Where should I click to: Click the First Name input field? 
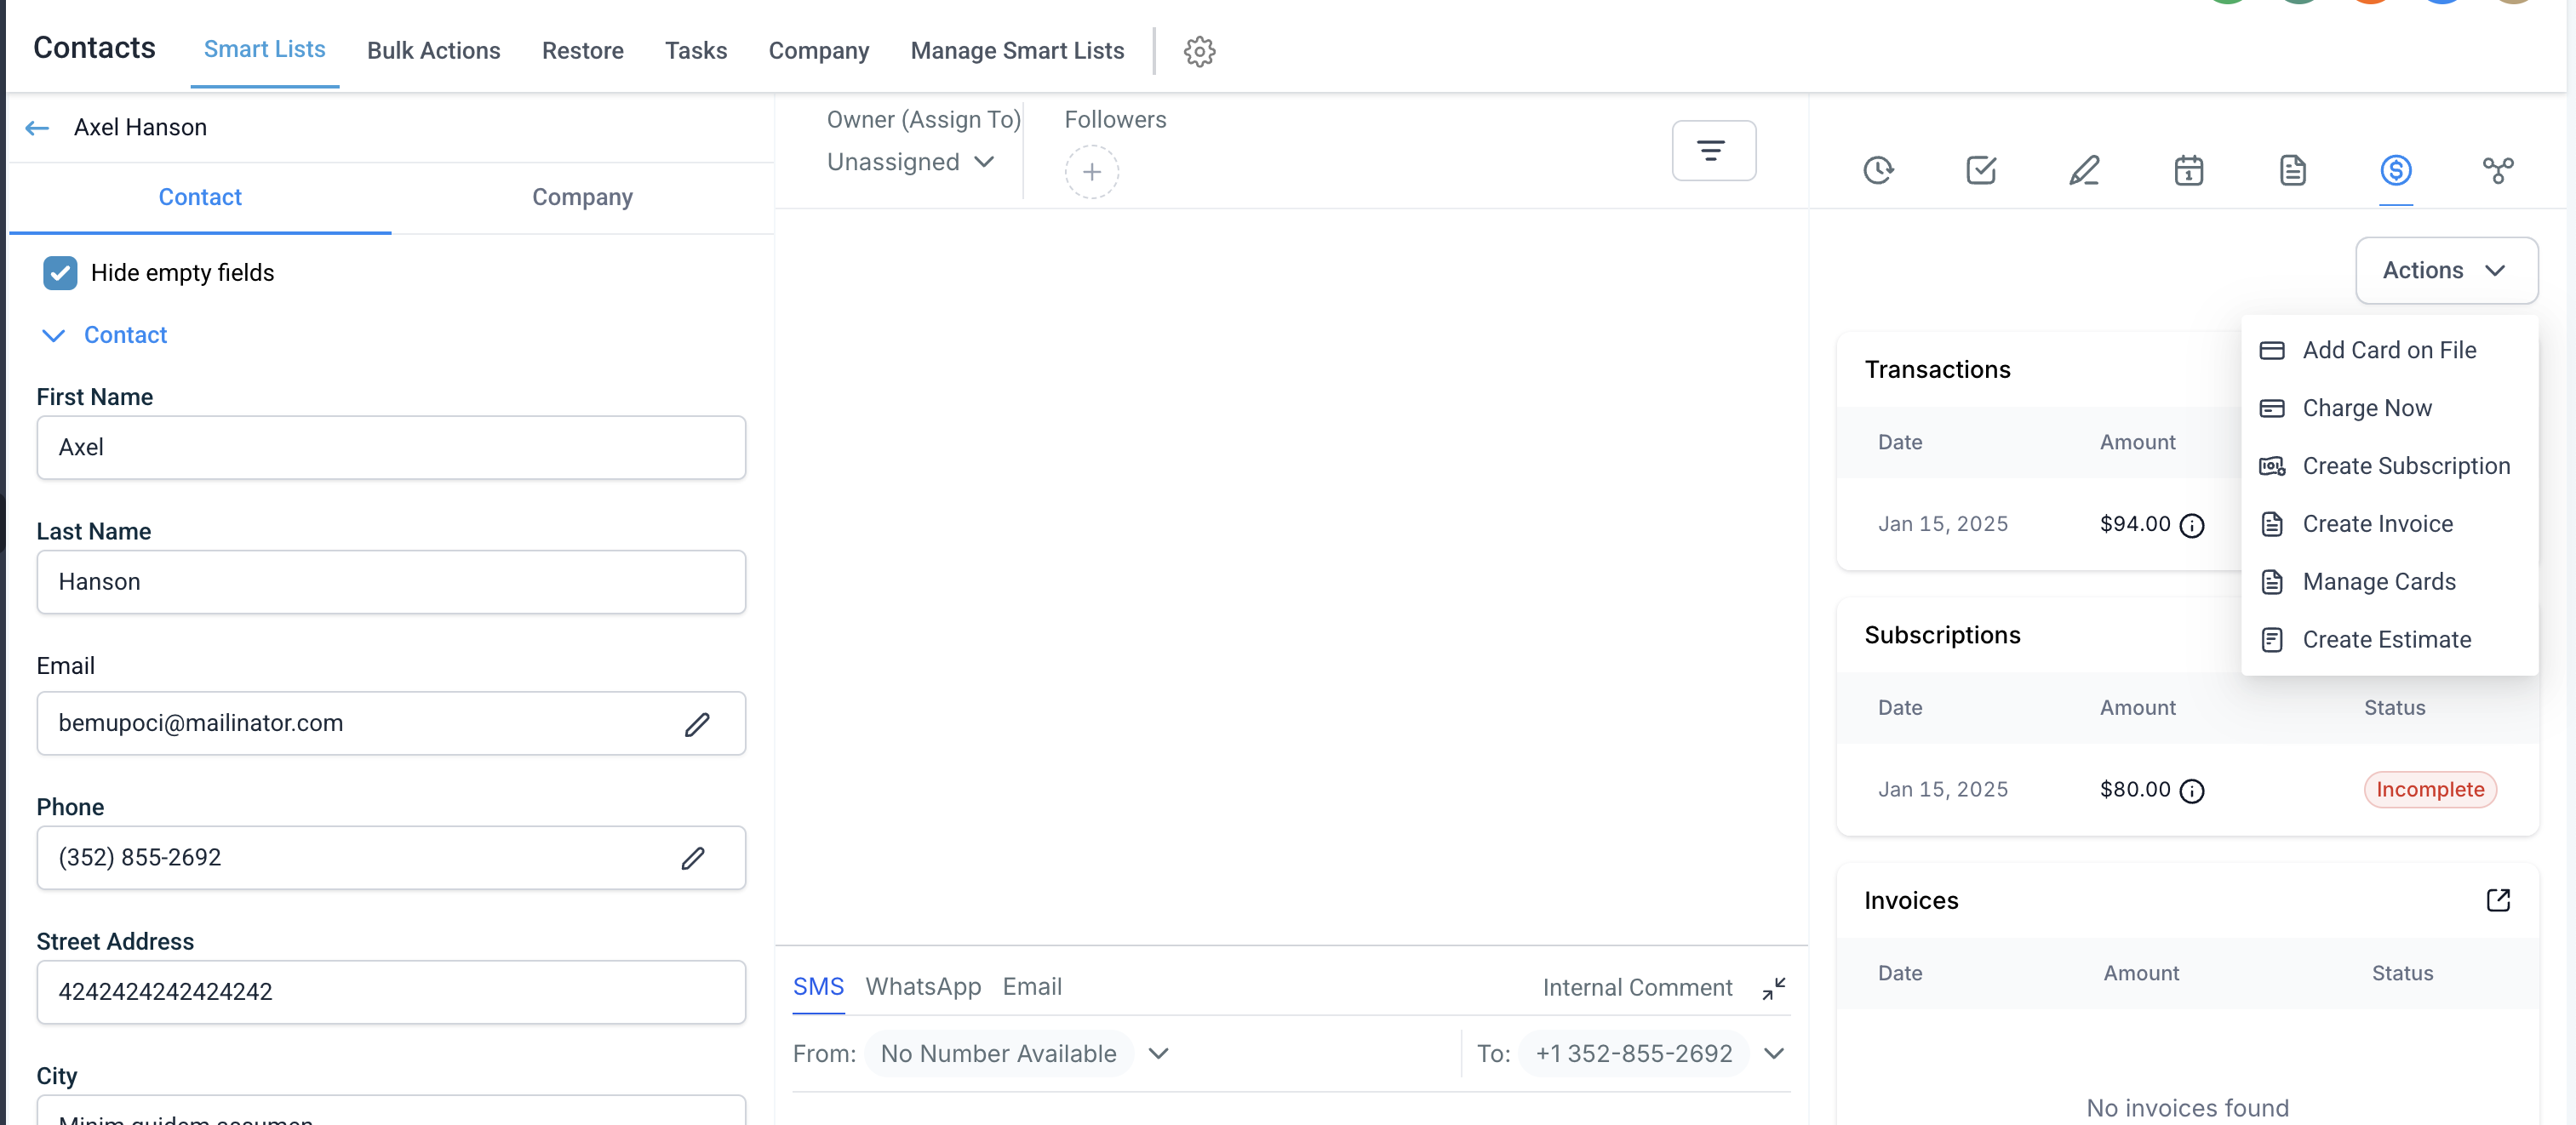391,447
